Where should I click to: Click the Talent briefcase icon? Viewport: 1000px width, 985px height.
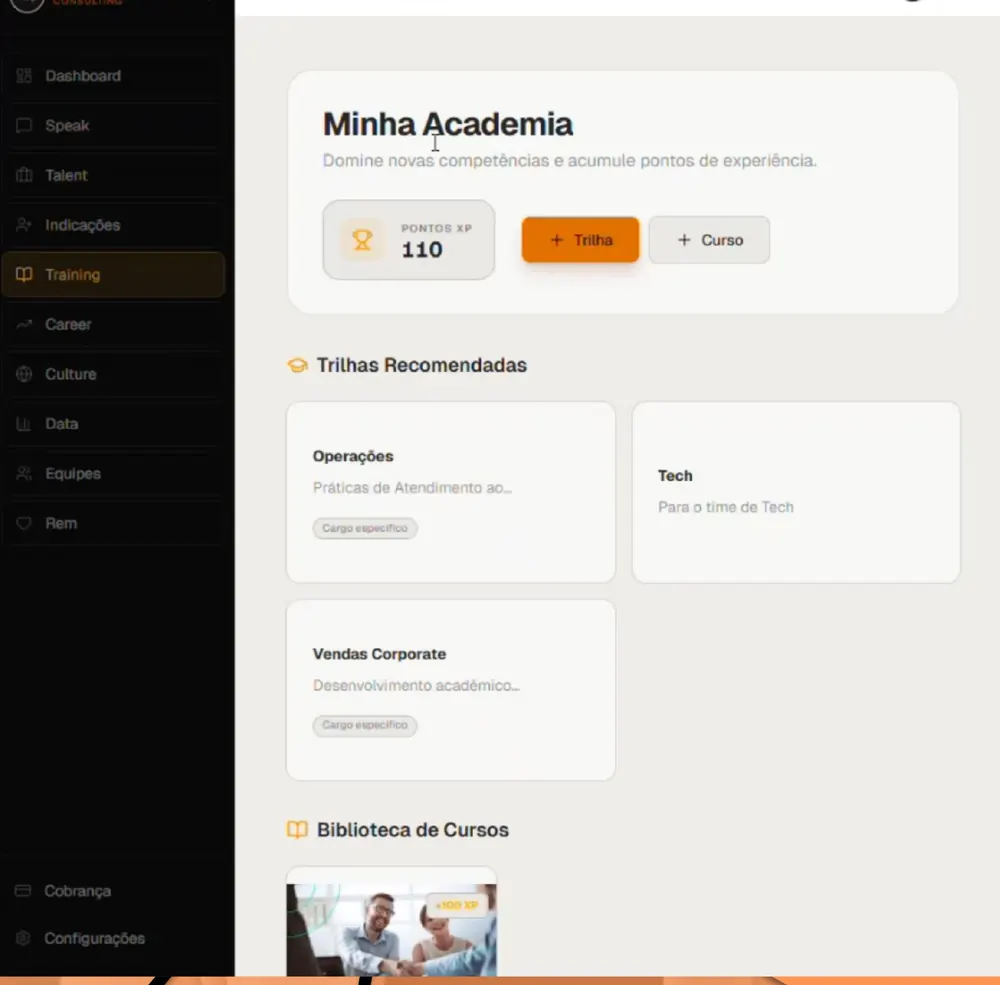(24, 175)
